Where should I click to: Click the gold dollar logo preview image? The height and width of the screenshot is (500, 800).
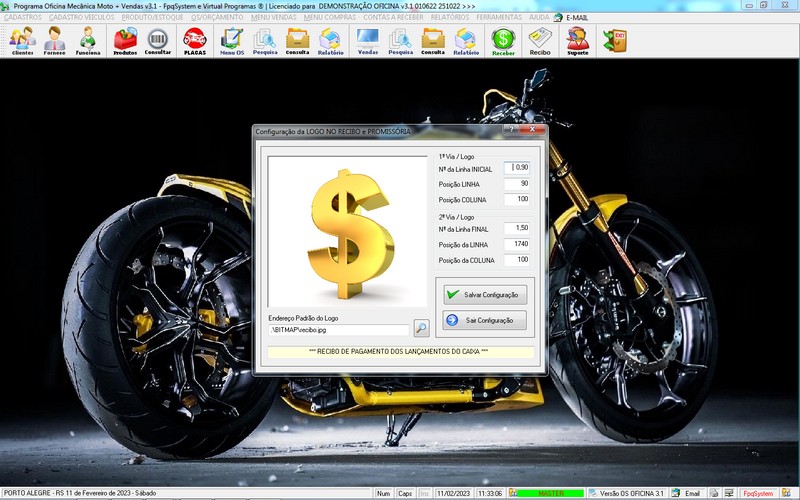point(347,232)
